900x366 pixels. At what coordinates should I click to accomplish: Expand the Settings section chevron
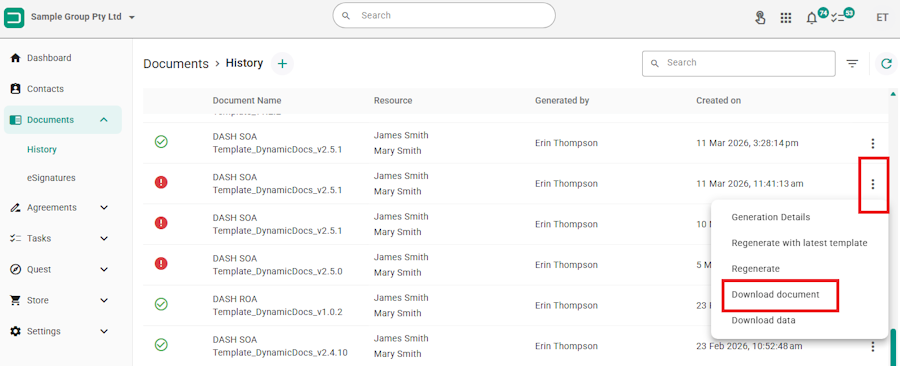click(104, 331)
